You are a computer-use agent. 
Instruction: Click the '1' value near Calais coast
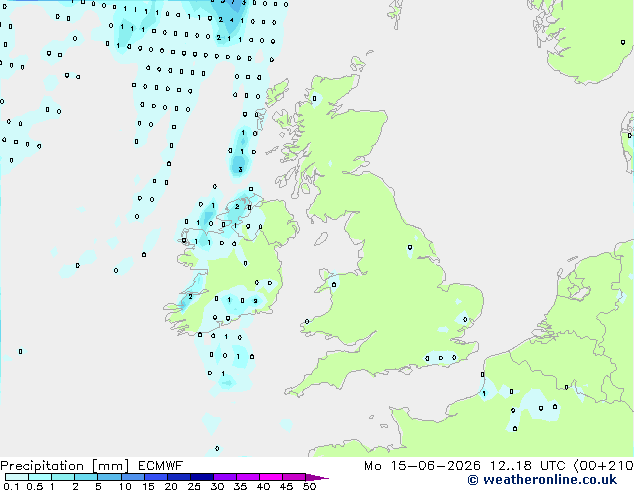tap(484, 393)
